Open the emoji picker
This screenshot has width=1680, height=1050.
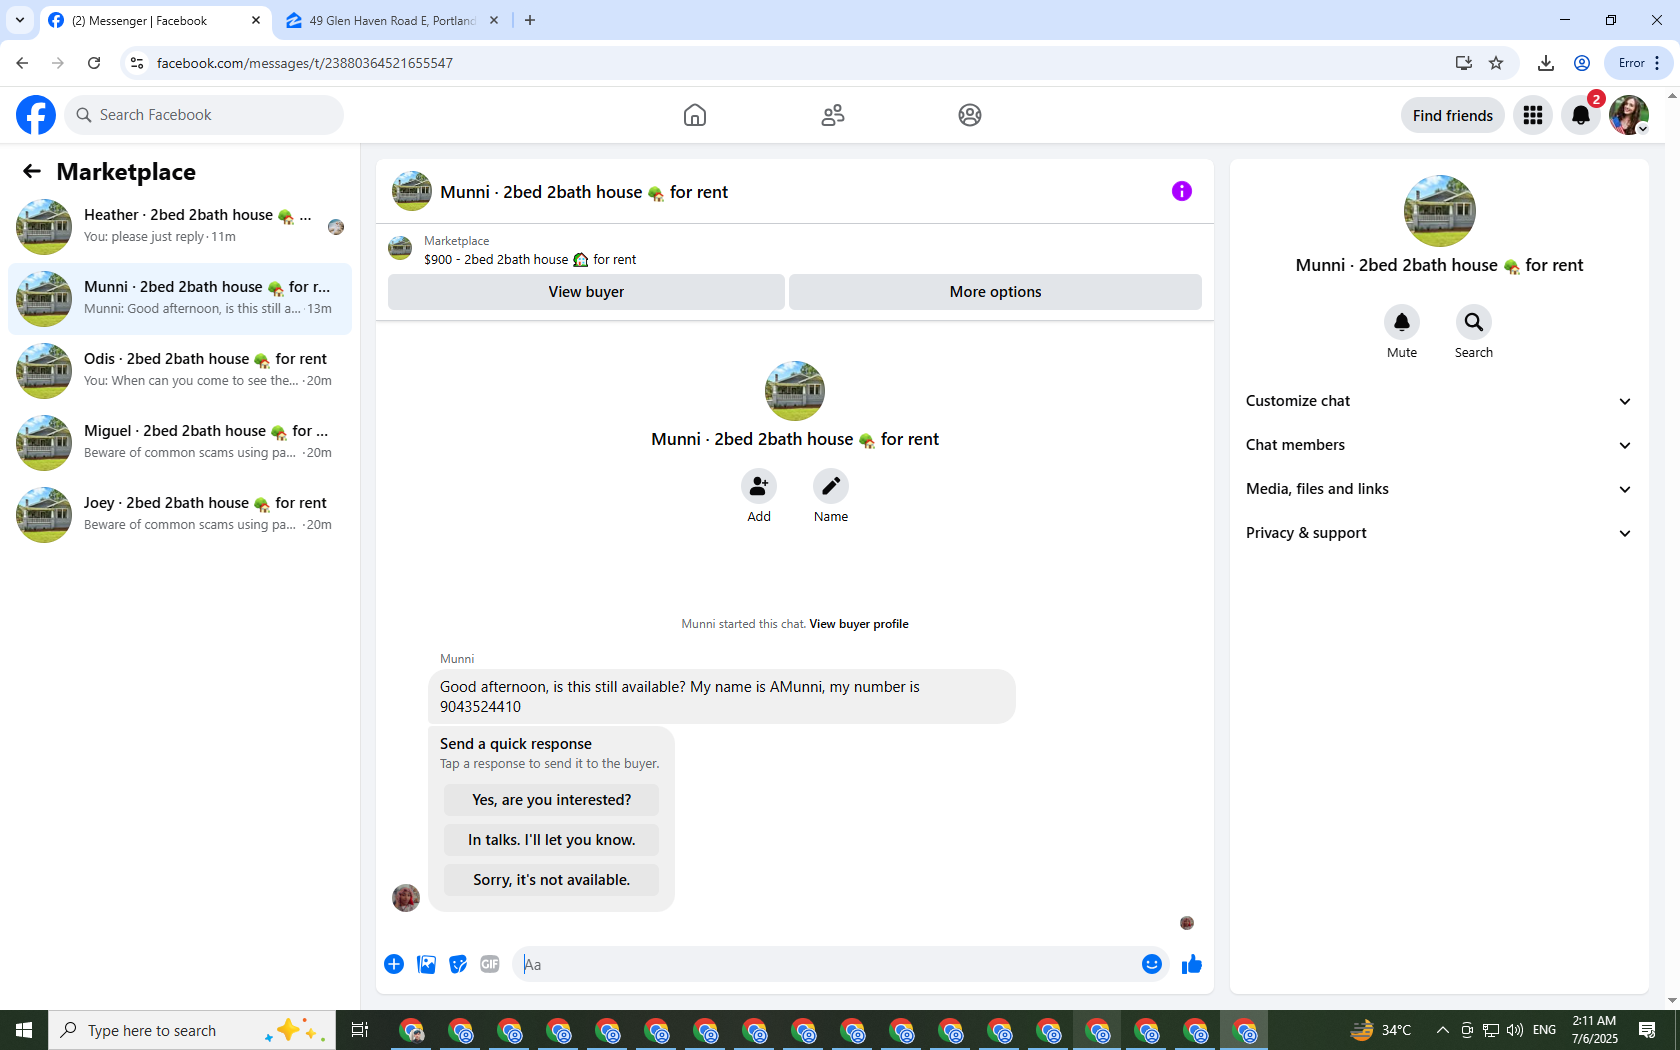point(1152,964)
